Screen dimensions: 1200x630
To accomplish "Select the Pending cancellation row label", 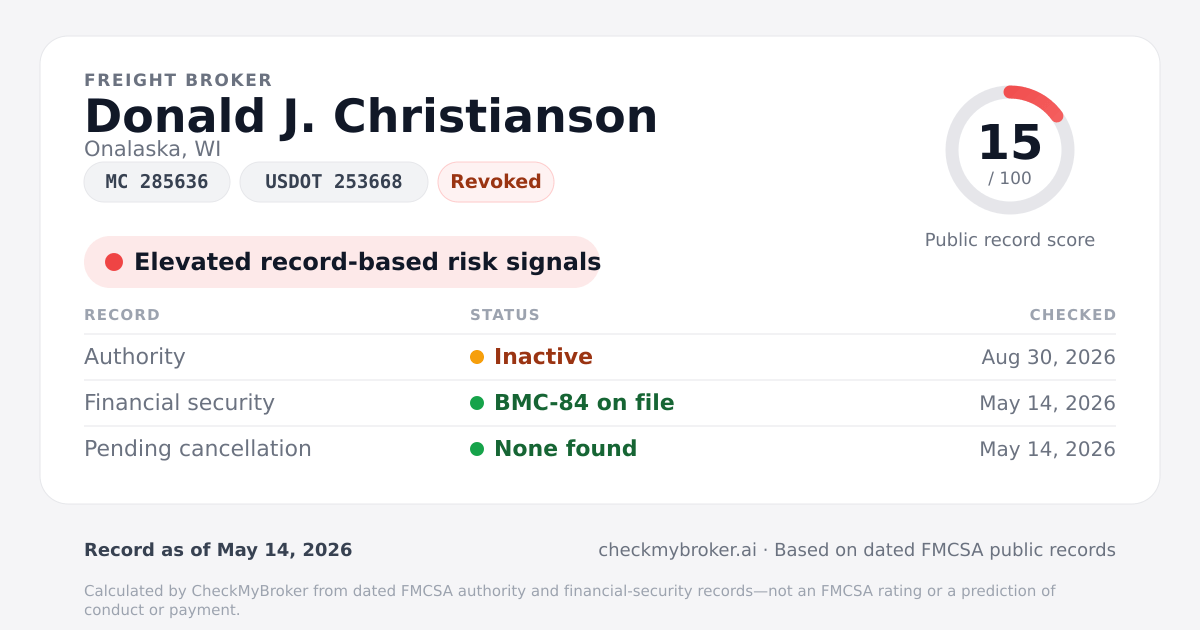I will click(x=198, y=449).
